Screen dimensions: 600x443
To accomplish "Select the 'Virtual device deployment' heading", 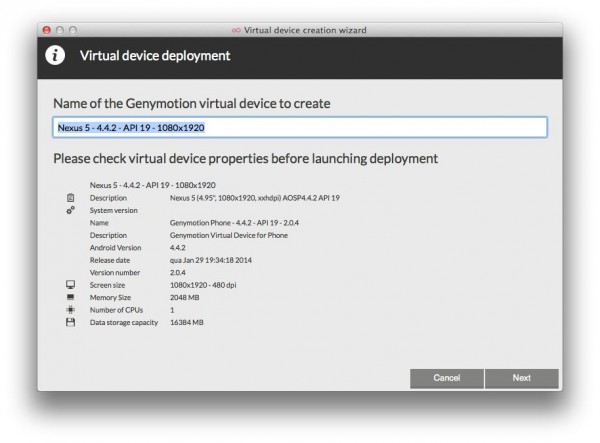I will pyautogui.click(x=155, y=56).
